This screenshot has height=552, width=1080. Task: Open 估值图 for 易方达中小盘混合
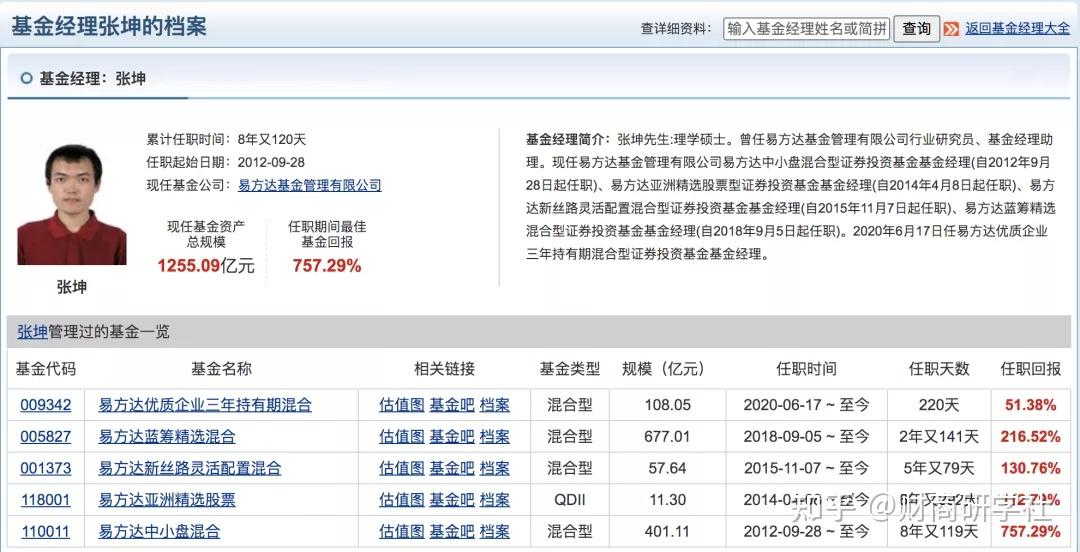coord(402,531)
